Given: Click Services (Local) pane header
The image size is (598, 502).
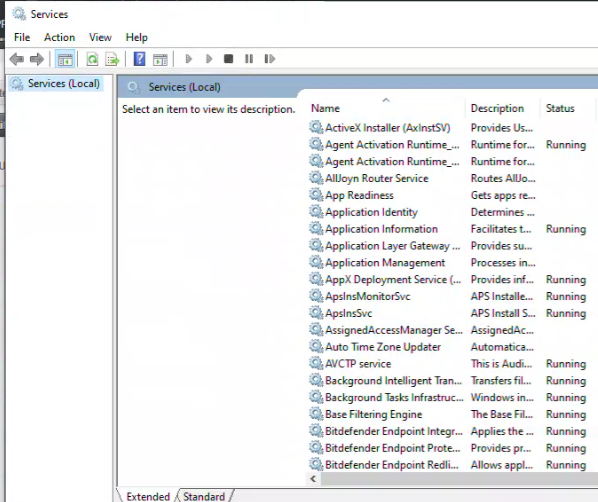Looking at the screenshot, I should point(185,87).
